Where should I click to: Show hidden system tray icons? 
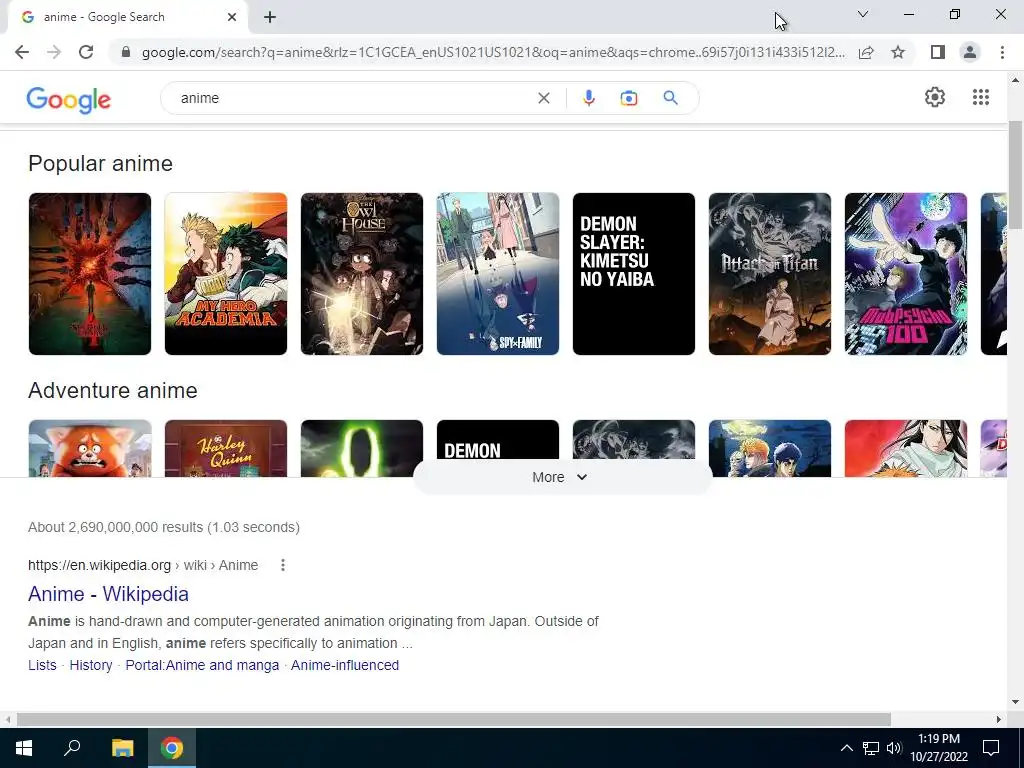(846, 748)
